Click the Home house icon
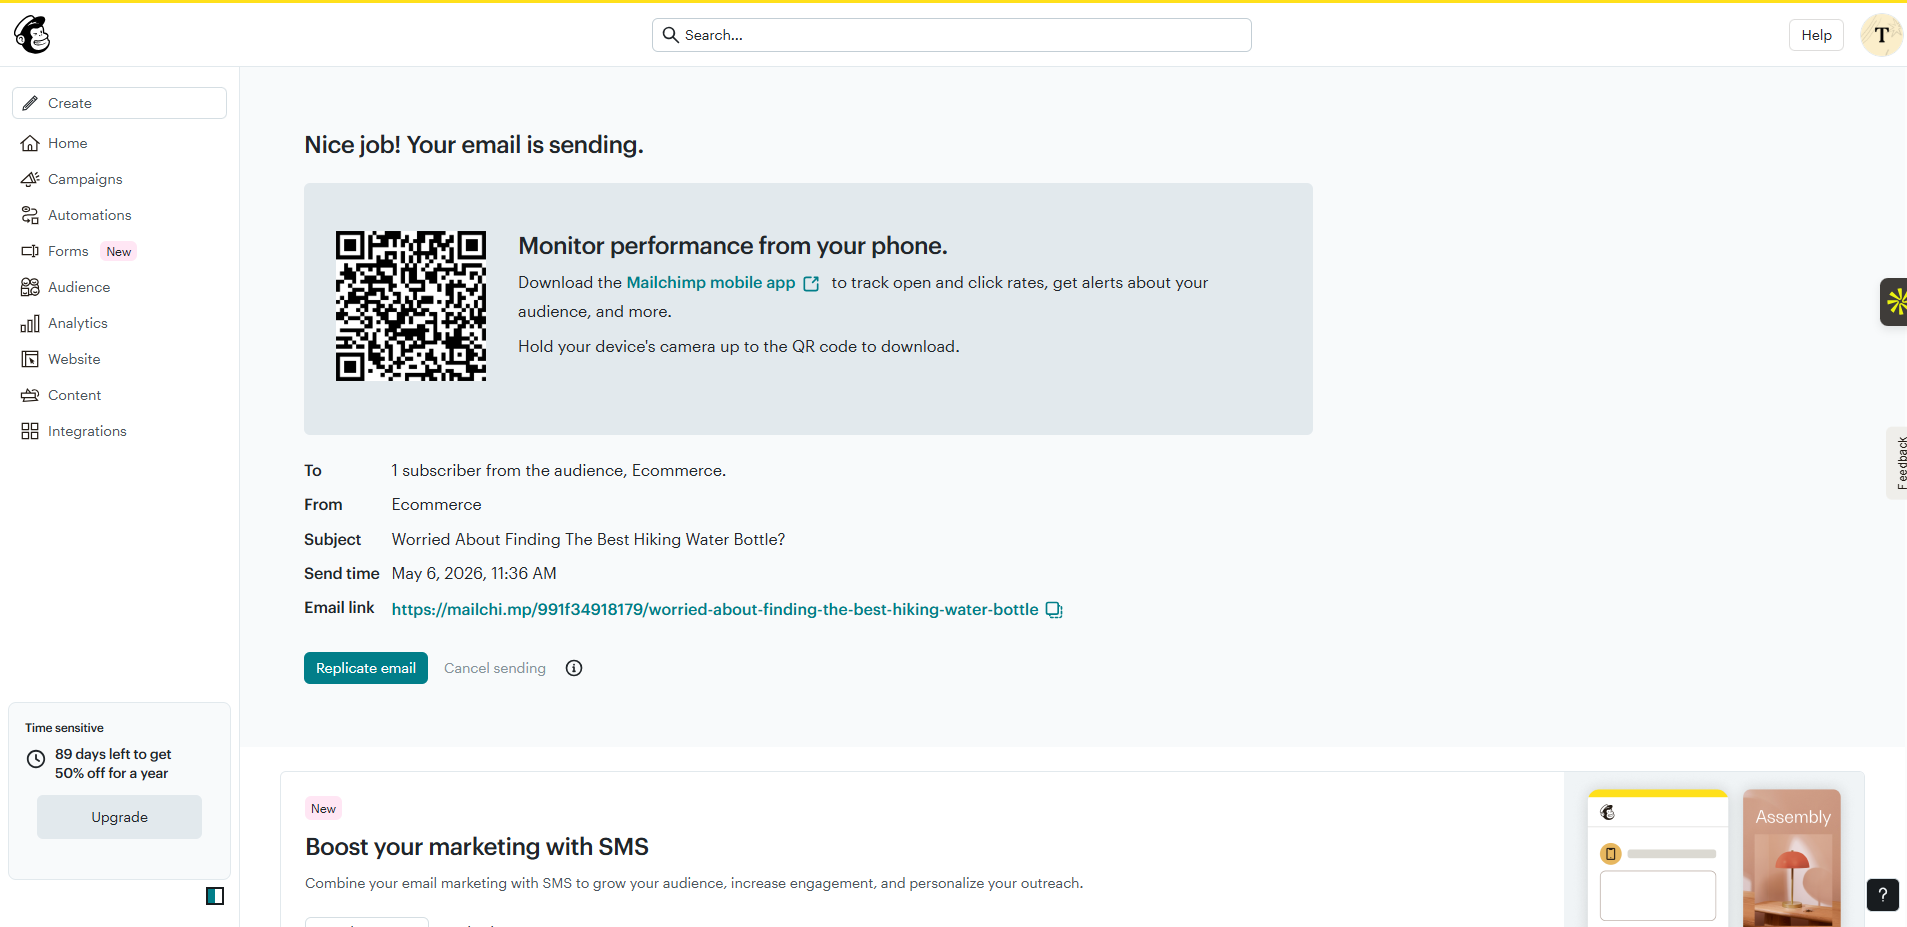The width and height of the screenshot is (1907, 927). [x=30, y=143]
